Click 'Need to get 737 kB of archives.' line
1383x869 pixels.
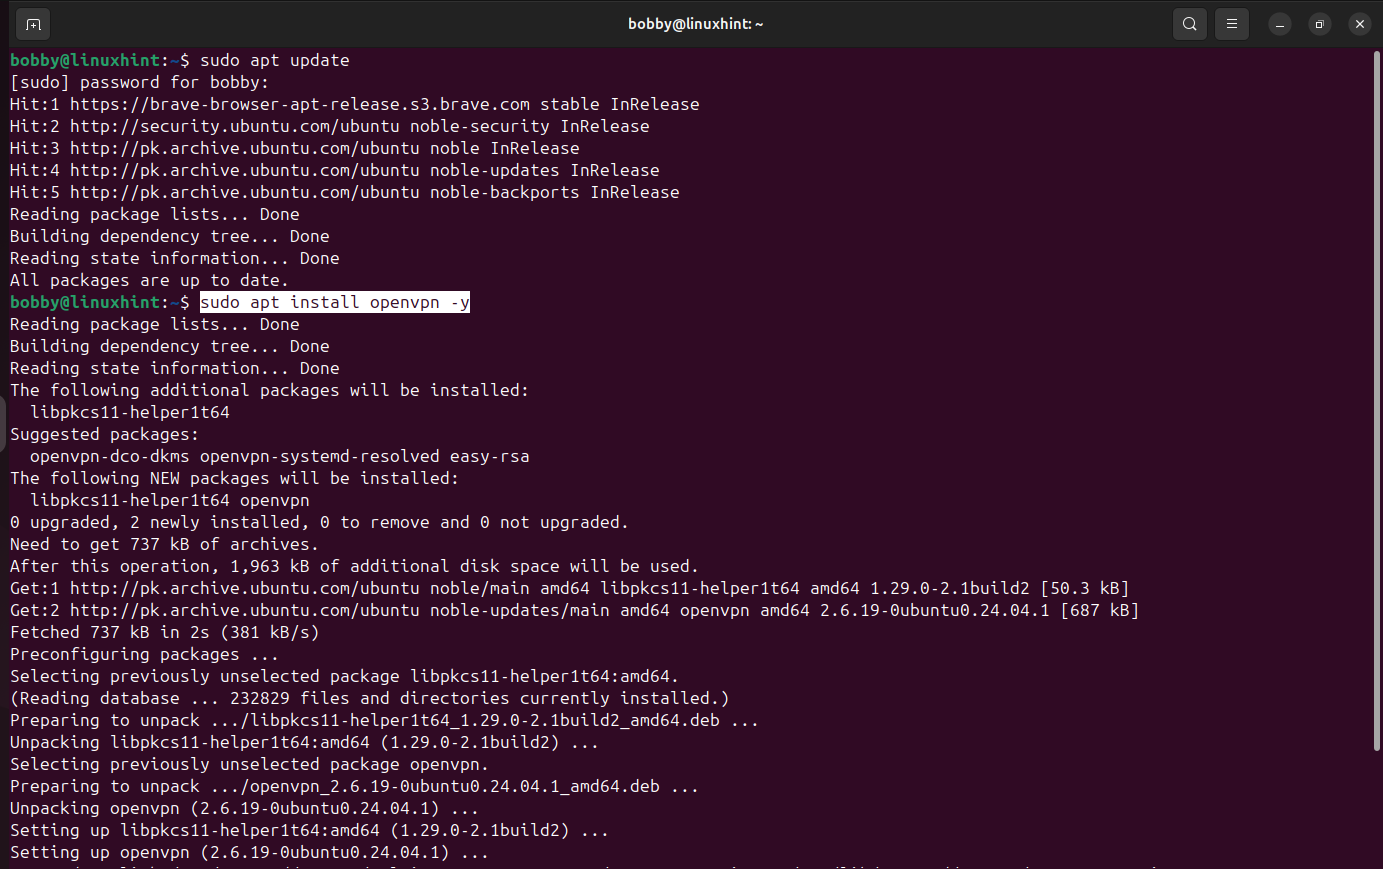164,544
